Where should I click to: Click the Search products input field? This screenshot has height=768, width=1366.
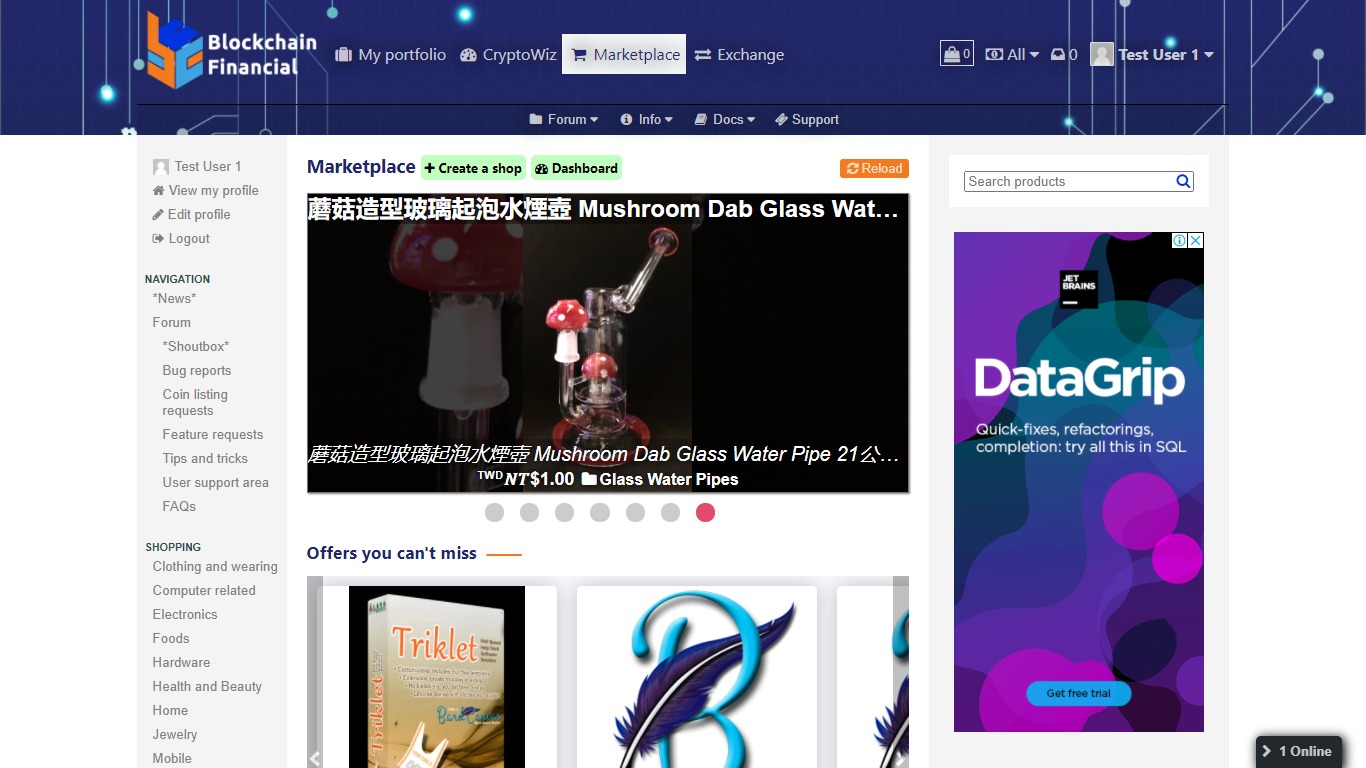coord(1068,181)
